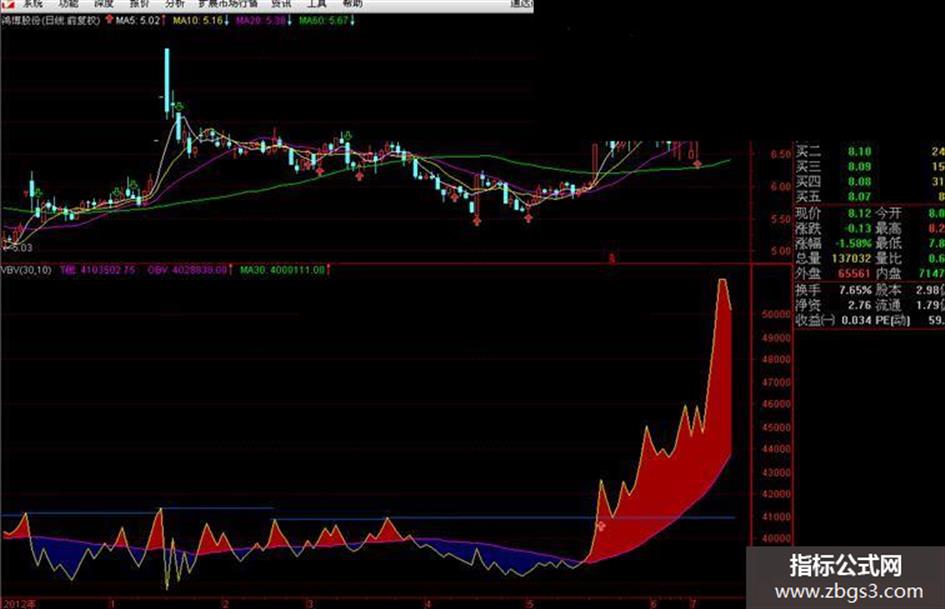The image size is (945, 609).
Task: Click the 买五 bid row price 8.07
Action: tap(859, 197)
